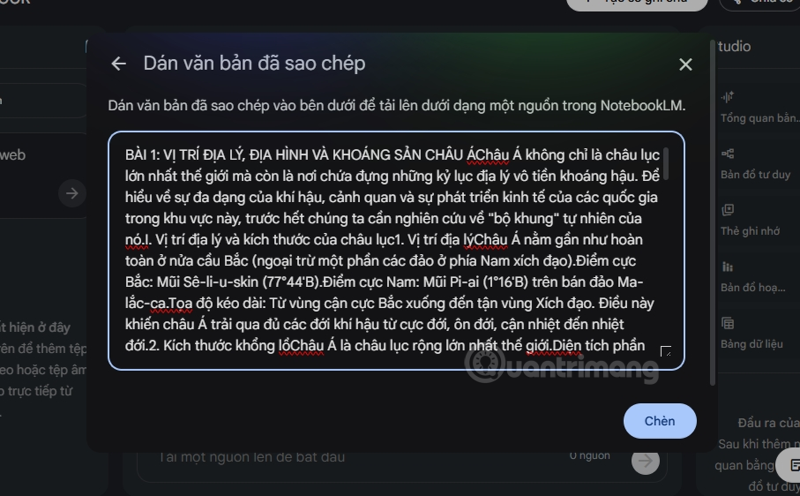Click the Bản đồ tư duy label

pos(755,175)
